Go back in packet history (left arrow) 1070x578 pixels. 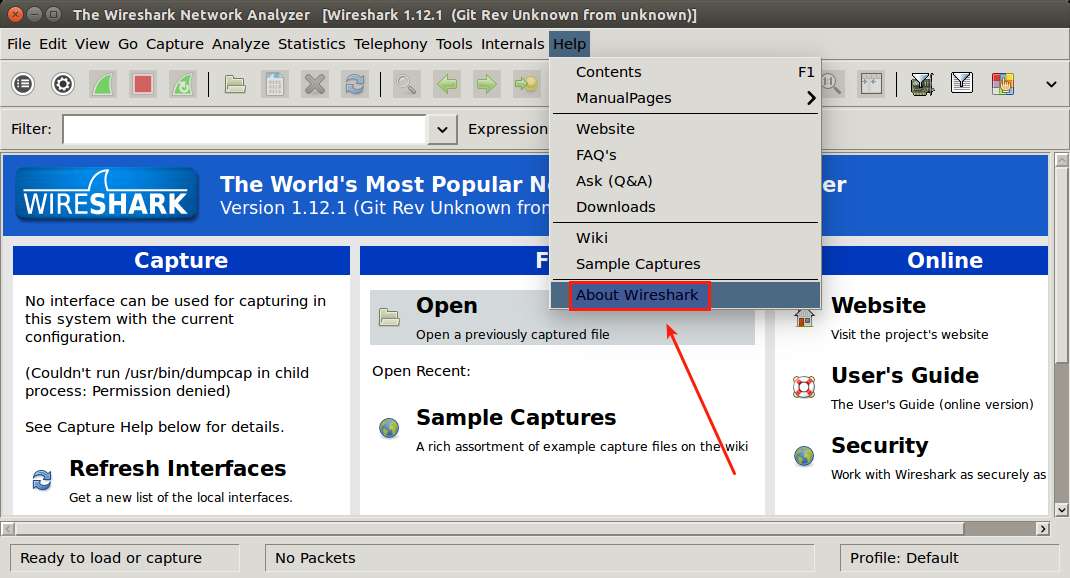pos(446,84)
